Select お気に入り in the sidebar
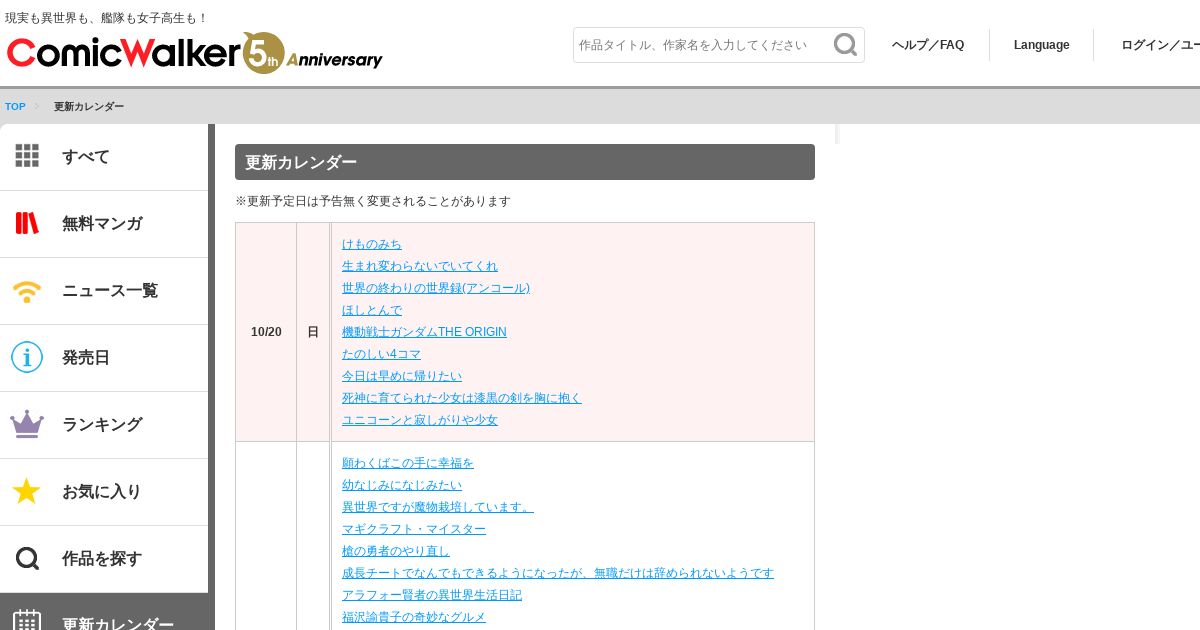The image size is (1200, 630). click(104, 492)
